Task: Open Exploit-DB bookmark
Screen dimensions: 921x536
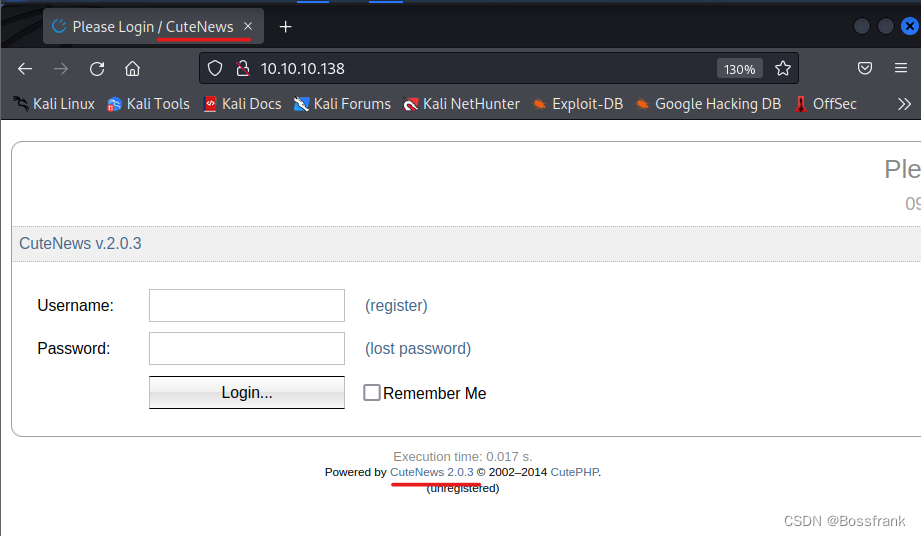Action: point(578,104)
